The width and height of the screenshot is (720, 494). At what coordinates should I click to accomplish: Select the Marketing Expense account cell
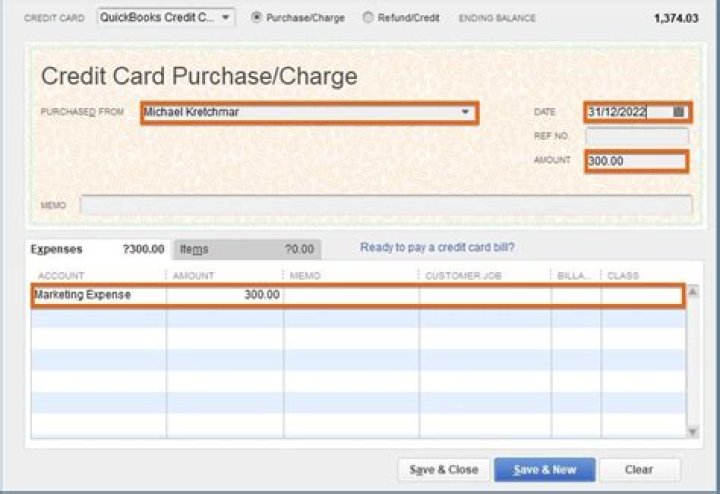[x=98, y=295]
